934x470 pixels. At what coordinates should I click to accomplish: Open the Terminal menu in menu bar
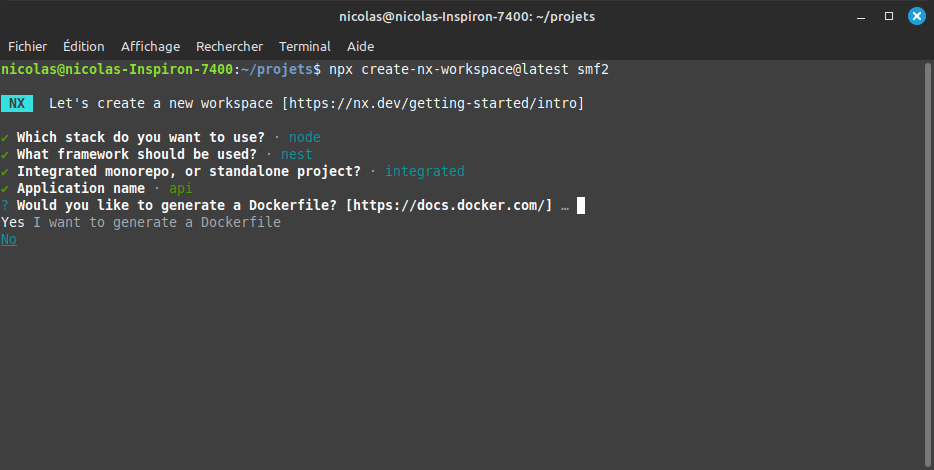coord(304,46)
